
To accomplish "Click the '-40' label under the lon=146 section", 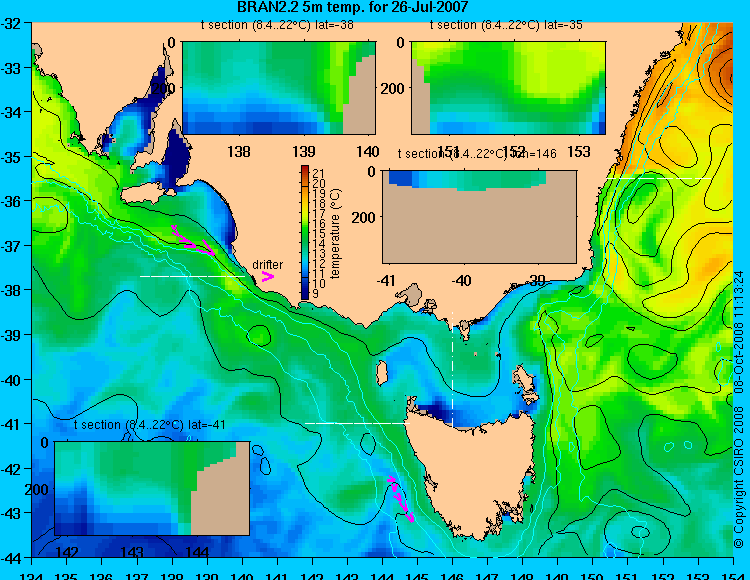I will coord(461,281).
